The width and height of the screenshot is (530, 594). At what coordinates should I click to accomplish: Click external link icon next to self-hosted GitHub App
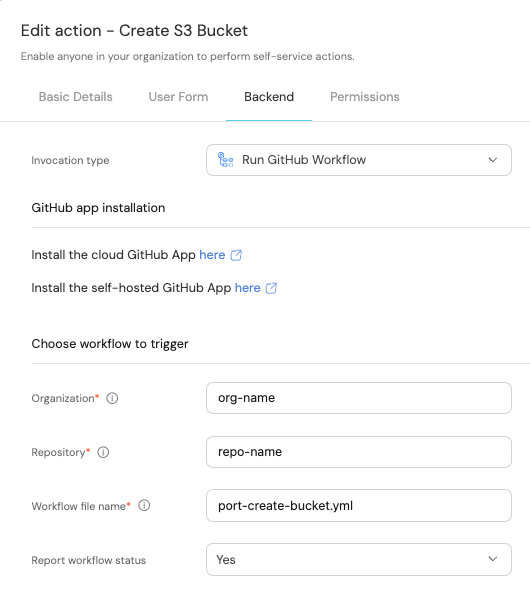point(271,288)
